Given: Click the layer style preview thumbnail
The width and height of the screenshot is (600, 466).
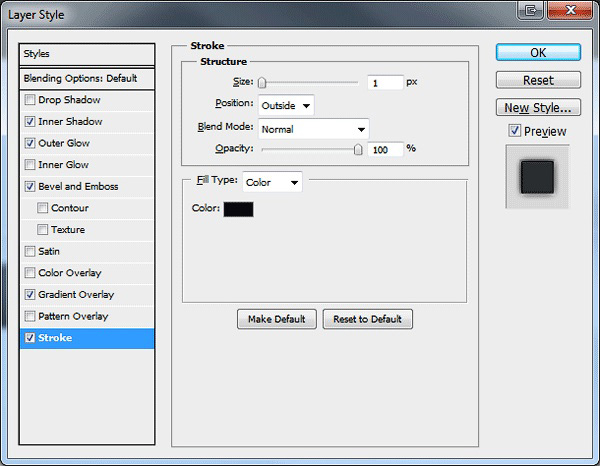Looking at the screenshot, I should [x=537, y=177].
